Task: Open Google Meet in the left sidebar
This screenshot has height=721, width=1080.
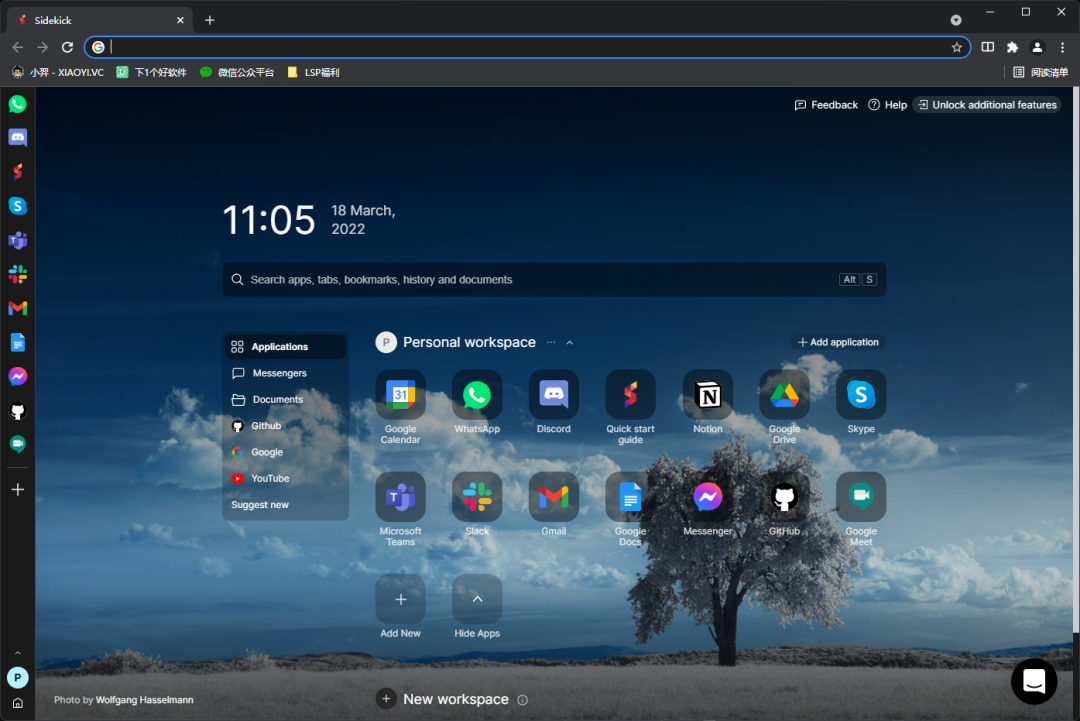Action: pyautogui.click(x=18, y=444)
